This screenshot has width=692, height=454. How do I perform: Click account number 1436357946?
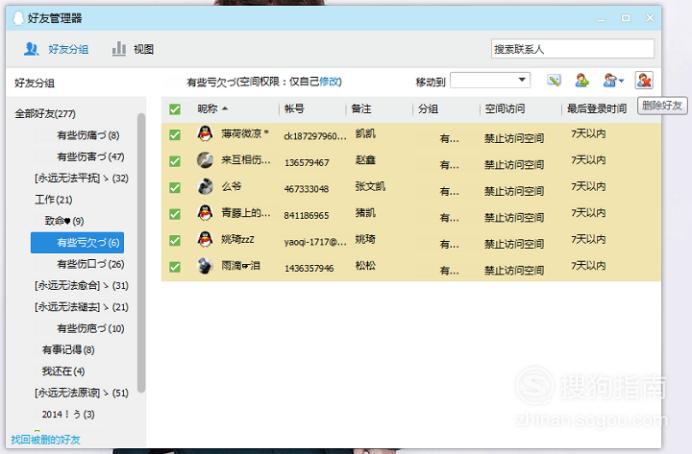[309, 268]
